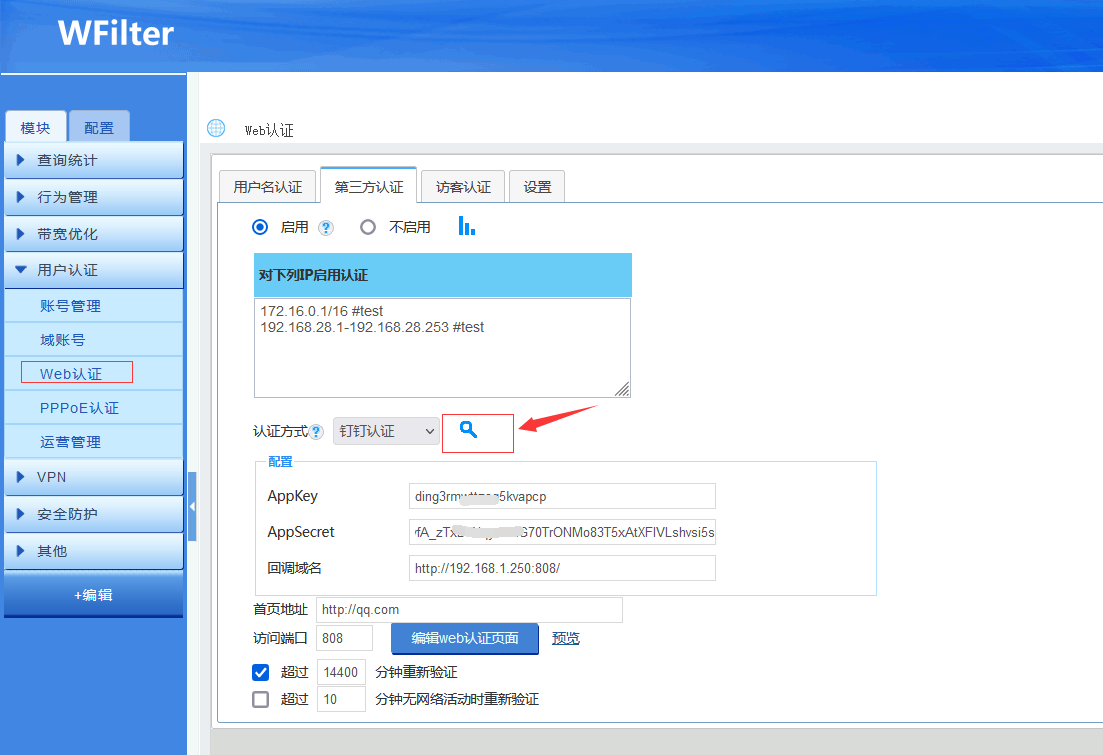Click help icon beside 认证方式 label

click(316, 432)
